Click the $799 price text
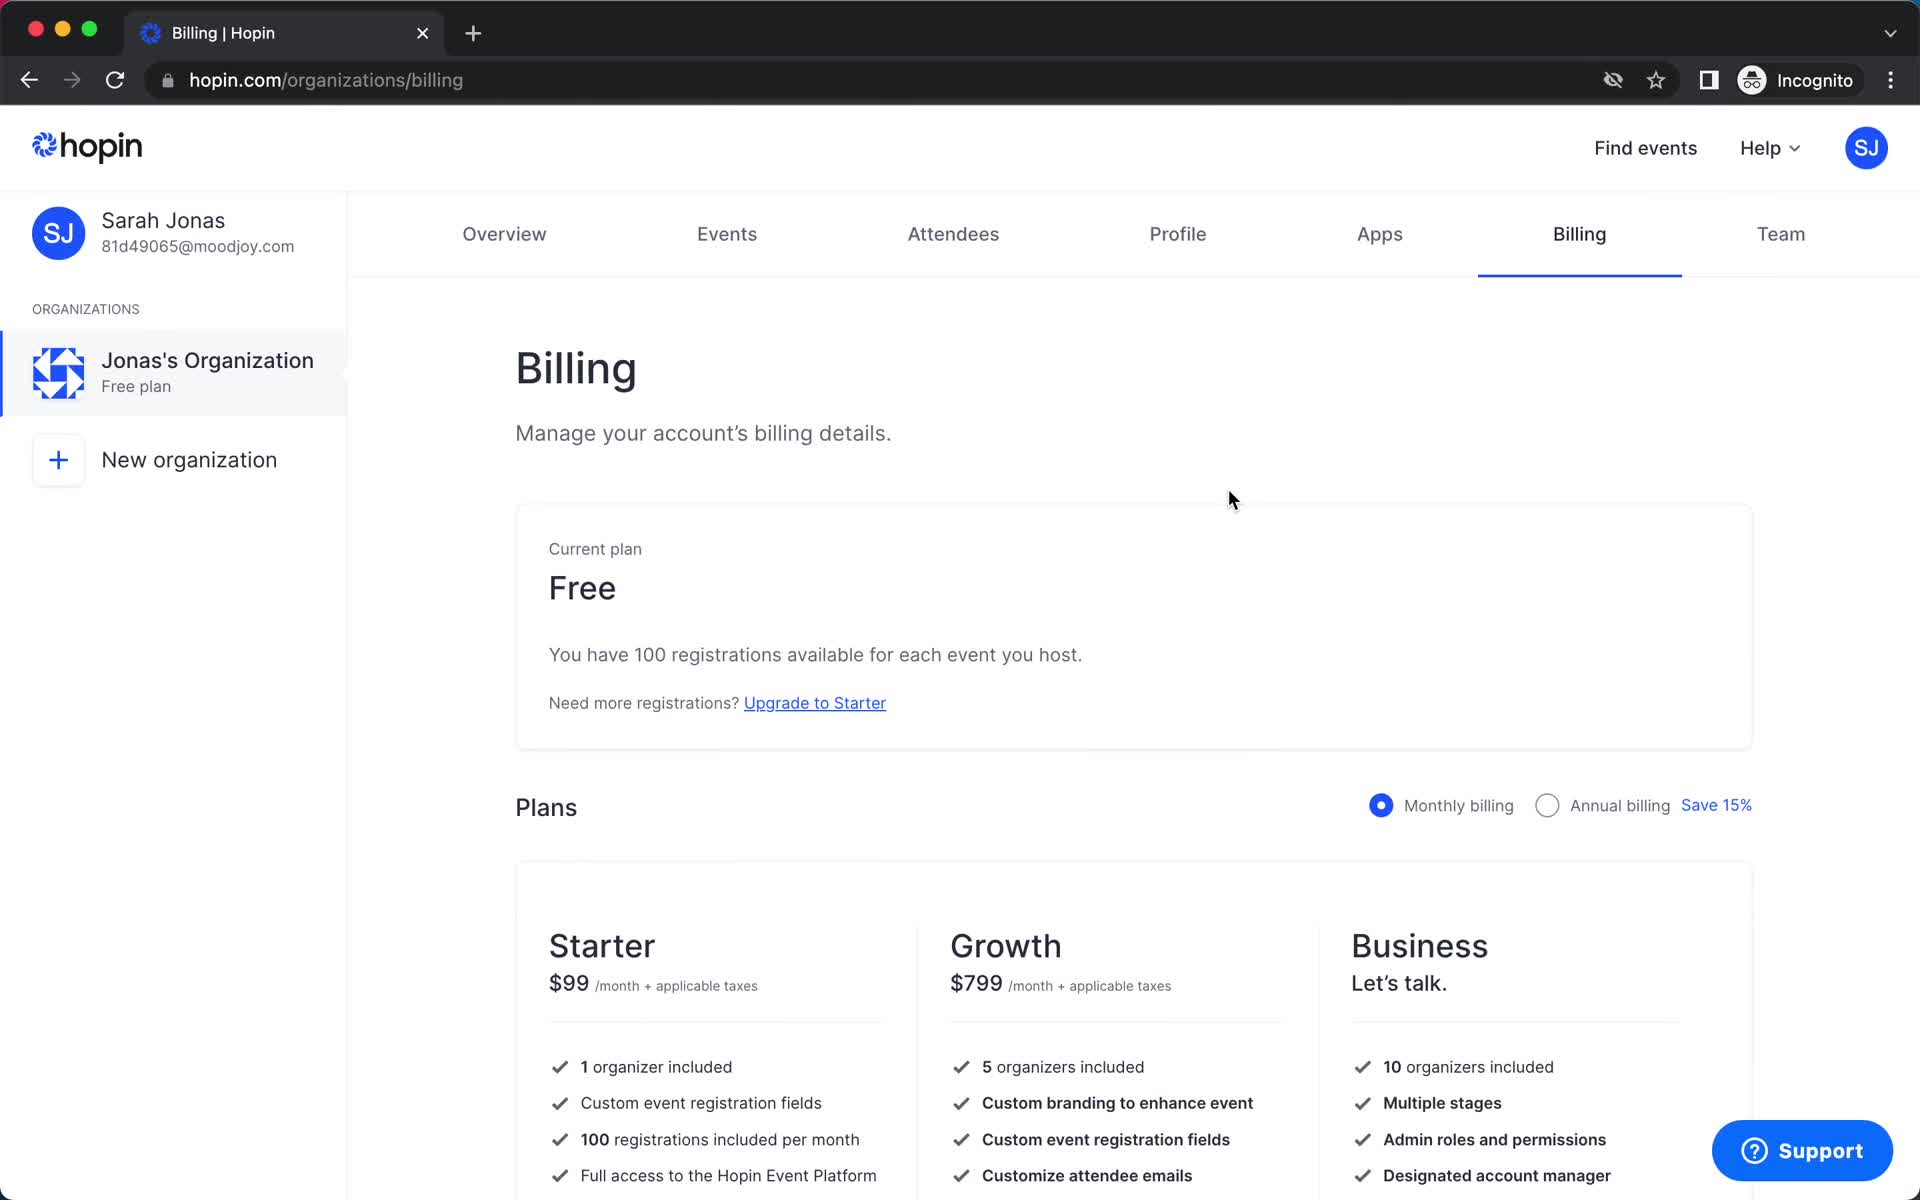The image size is (1920, 1200). click(976, 983)
